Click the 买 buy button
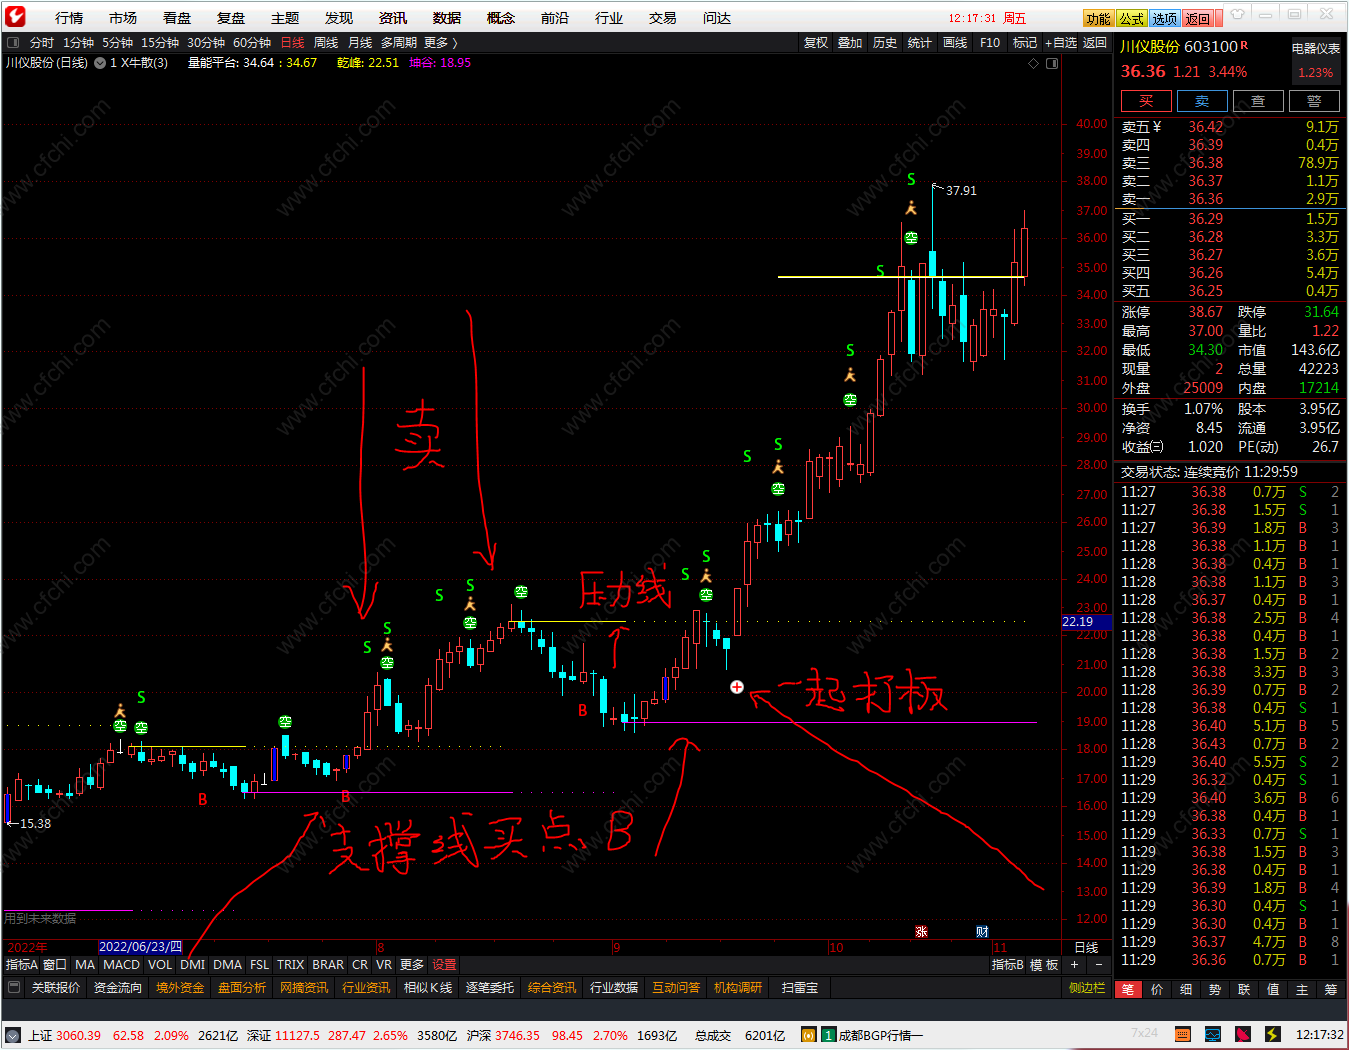Image resolution: width=1349 pixels, height=1050 pixels. [1146, 101]
